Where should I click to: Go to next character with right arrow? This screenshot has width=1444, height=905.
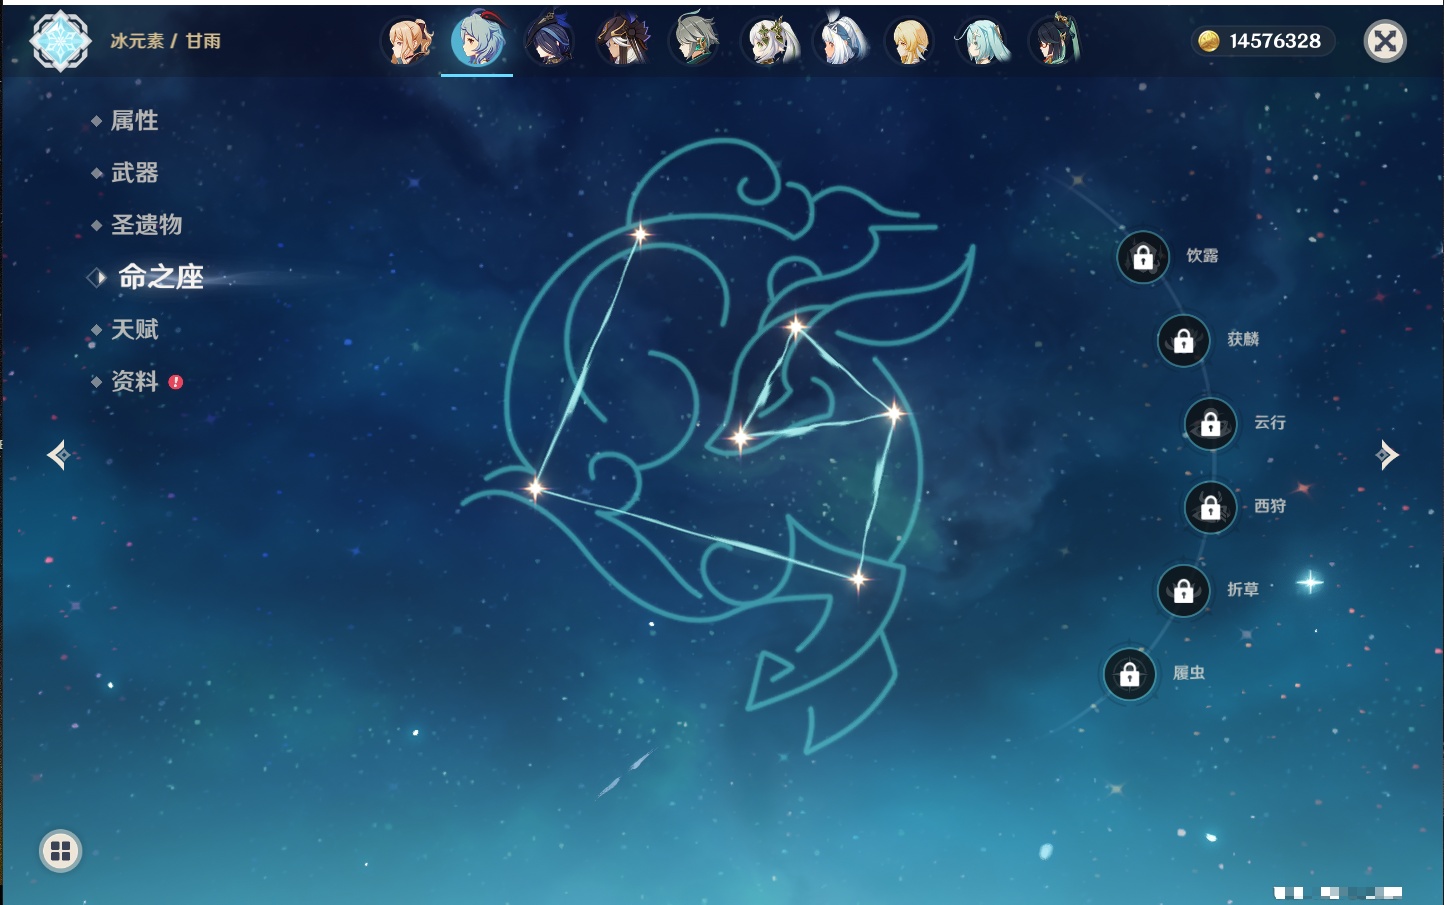(1387, 455)
